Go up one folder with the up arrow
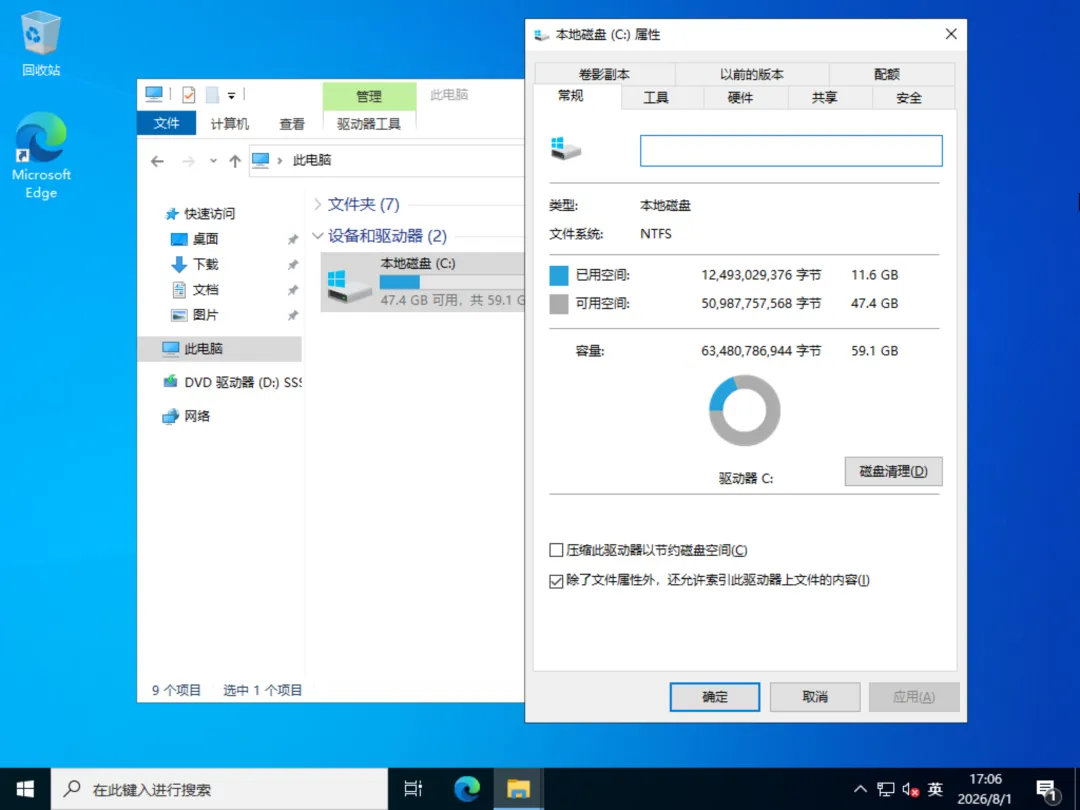 click(235, 161)
